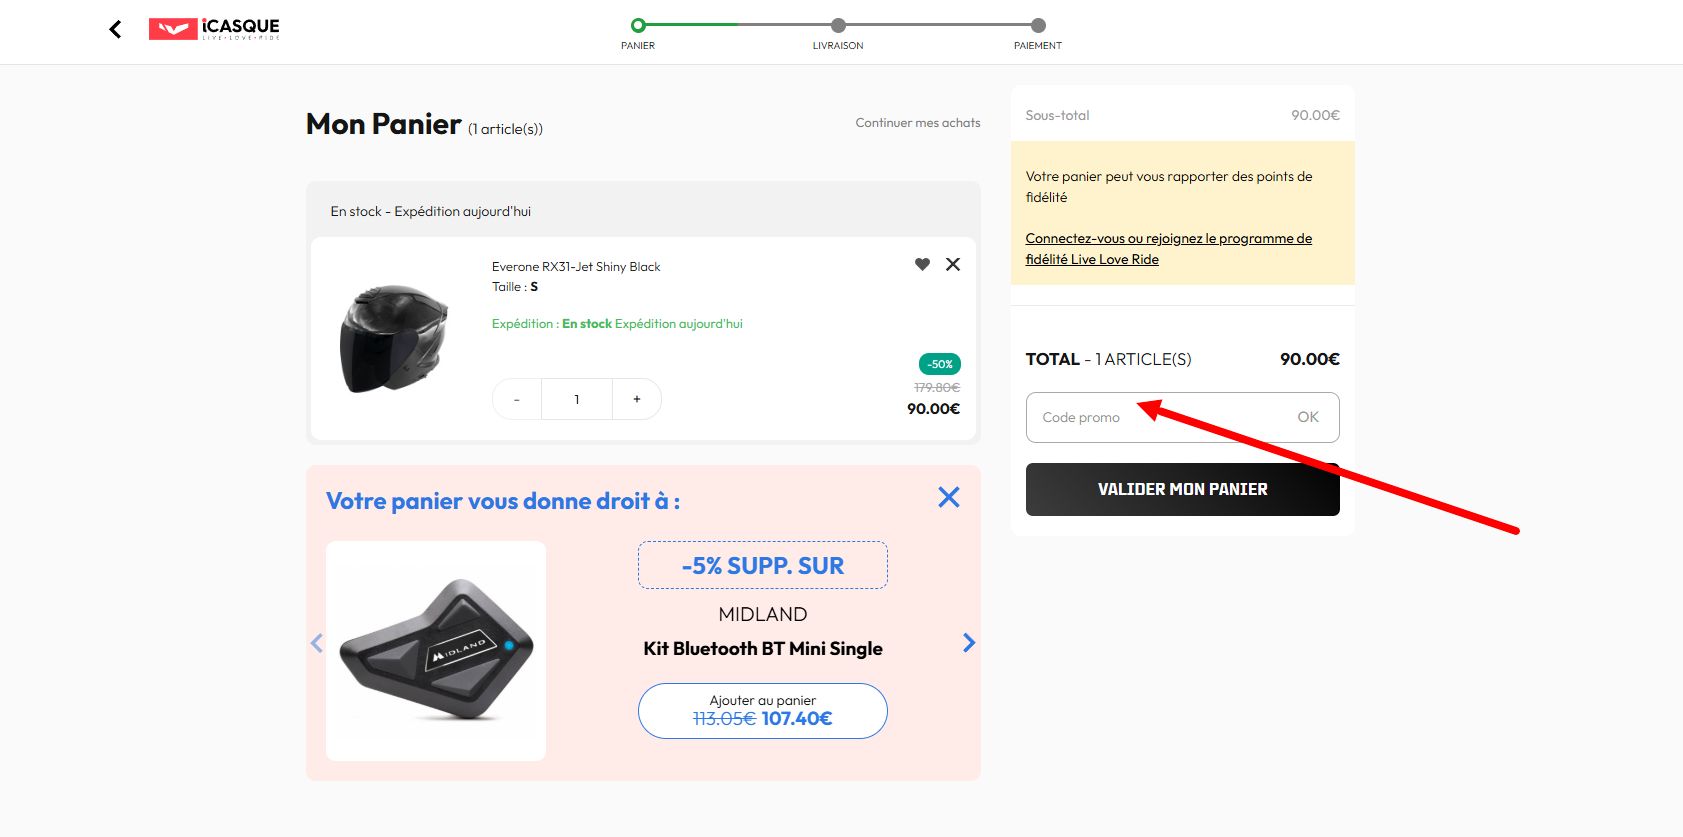The height and width of the screenshot is (837, 1683).
Task: Remove Everone RX31-Jet from cart
Action: point(953,264)
